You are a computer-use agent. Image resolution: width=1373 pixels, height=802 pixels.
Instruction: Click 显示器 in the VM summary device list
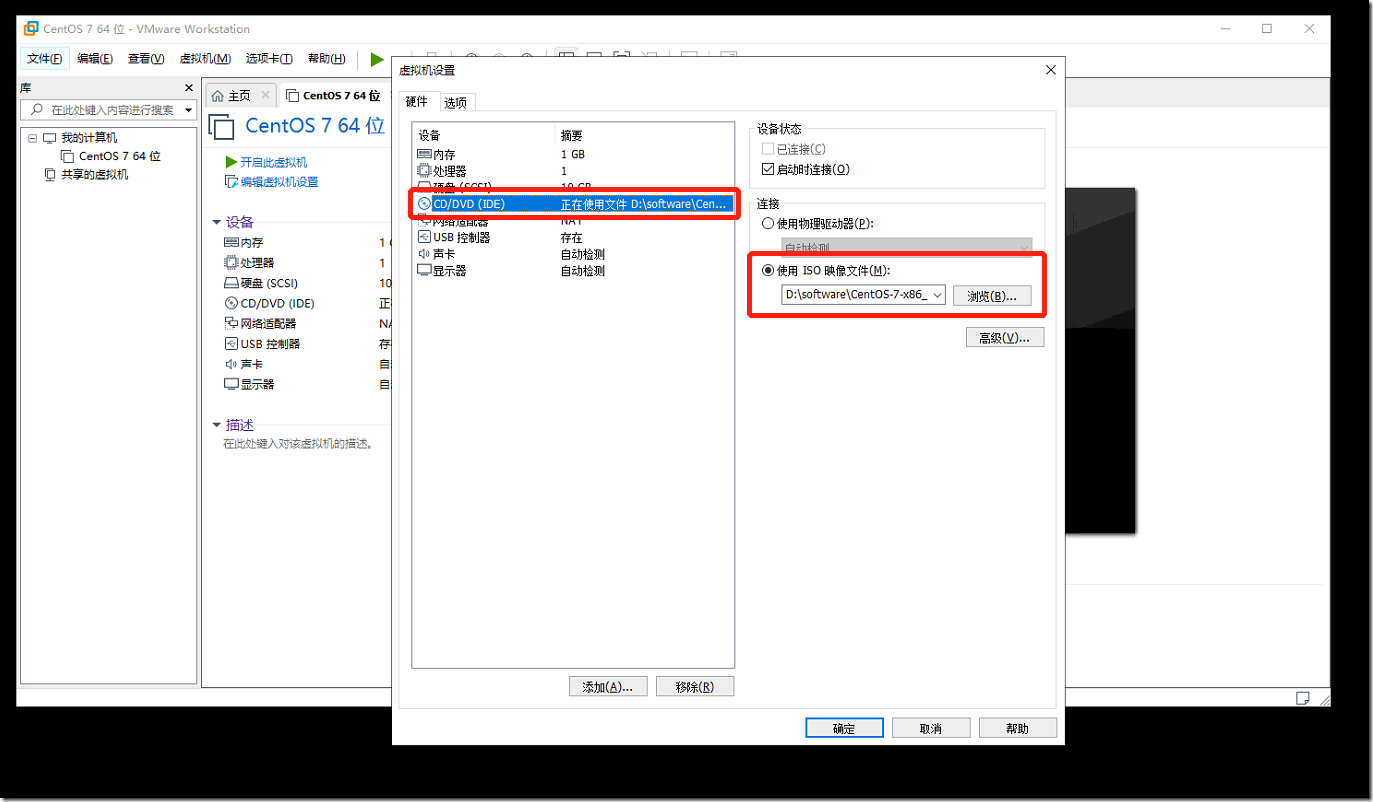click(x=257, y=384)
